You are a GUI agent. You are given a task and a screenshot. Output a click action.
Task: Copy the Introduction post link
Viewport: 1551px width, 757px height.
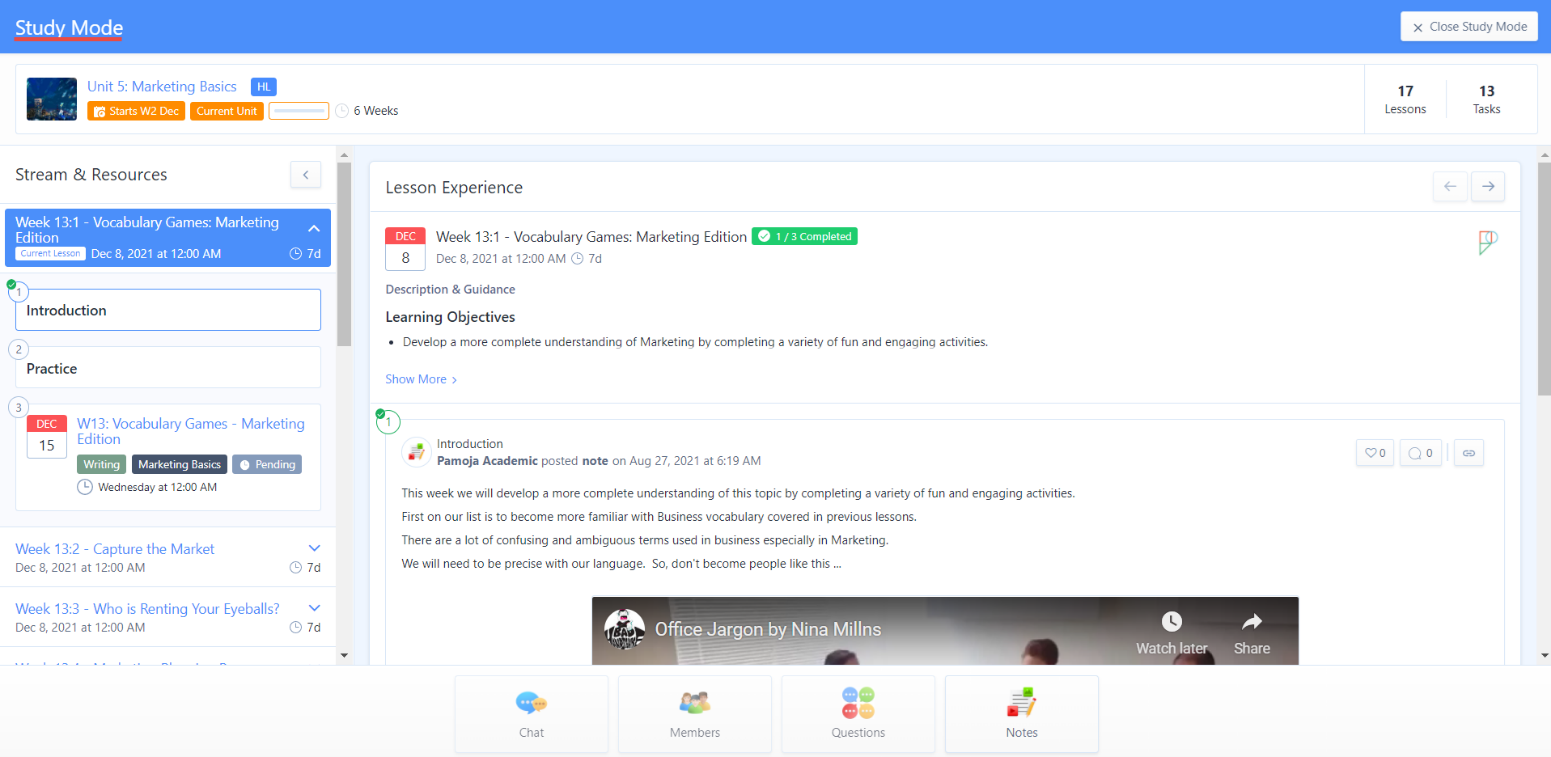tap(1469, 453)
